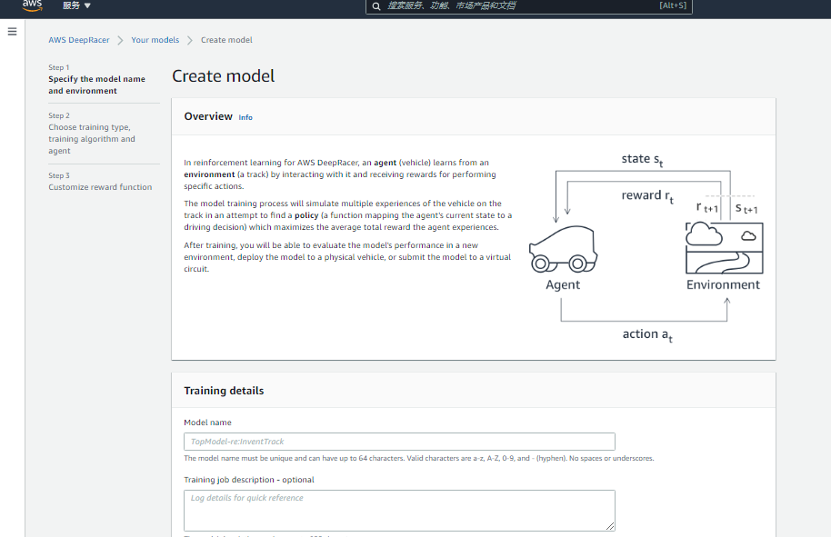
Task: Grab the textarea resize handle
Action: [x=610, y=526]
